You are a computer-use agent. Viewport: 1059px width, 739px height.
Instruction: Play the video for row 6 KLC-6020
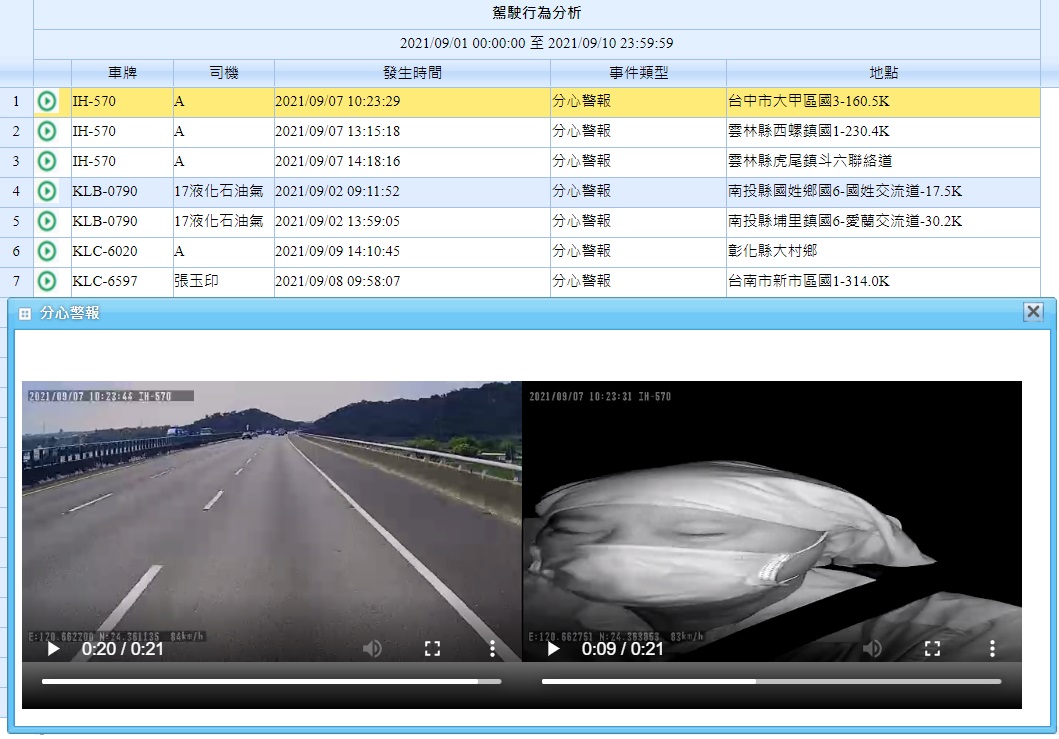[x=47, y=251]
